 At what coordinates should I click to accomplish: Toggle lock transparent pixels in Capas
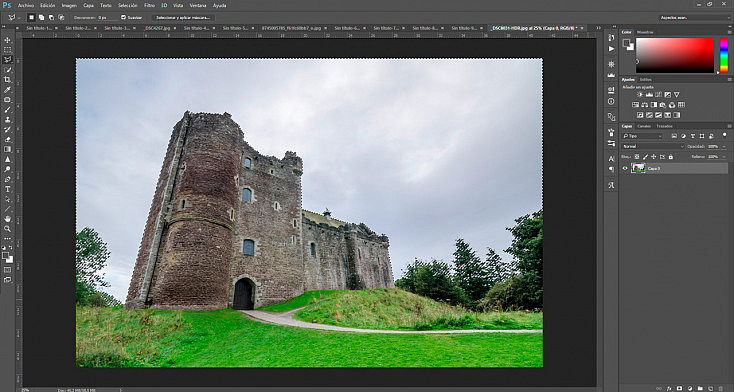click(x=637, y=157)
